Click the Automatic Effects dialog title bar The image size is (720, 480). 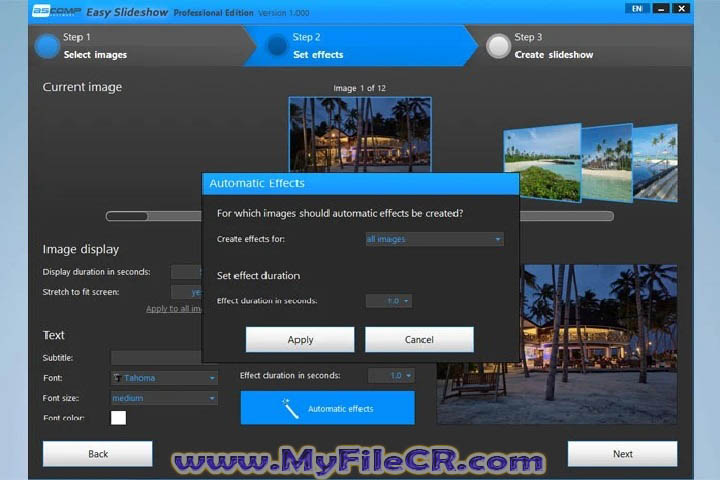(360, 184)
